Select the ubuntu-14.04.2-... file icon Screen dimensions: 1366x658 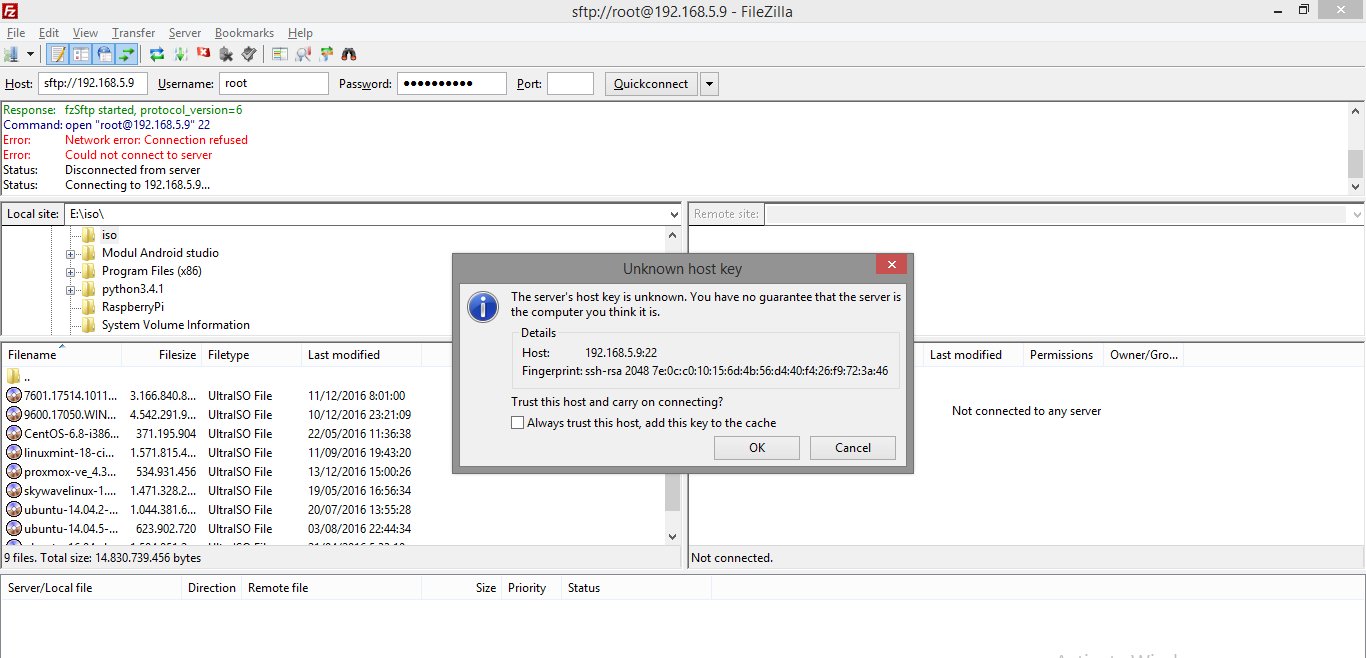[x=14, y=510]
